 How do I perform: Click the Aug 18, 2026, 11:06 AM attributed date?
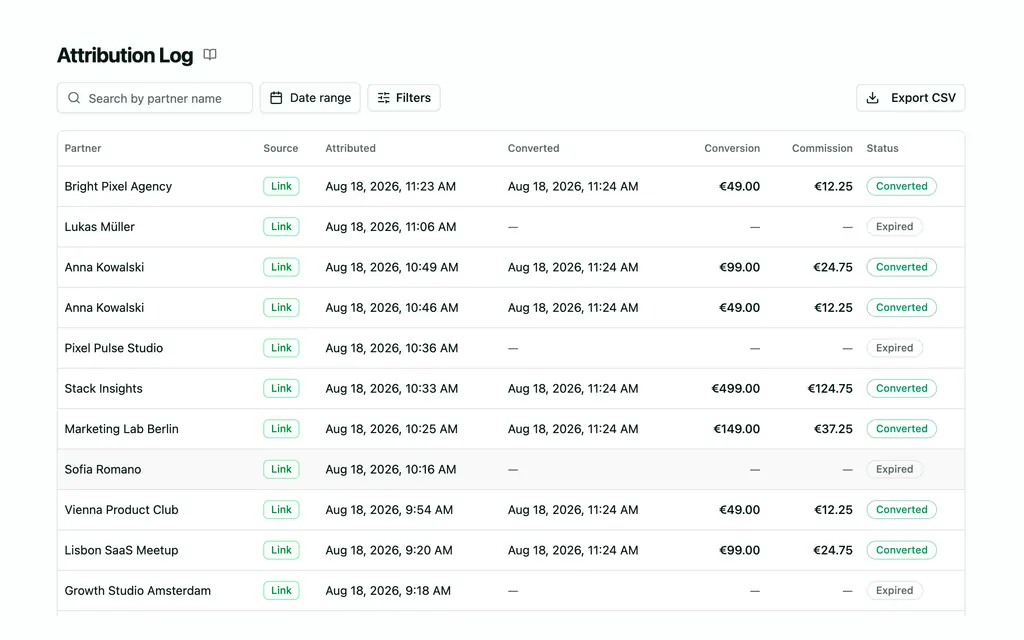(x=391, y=227)
